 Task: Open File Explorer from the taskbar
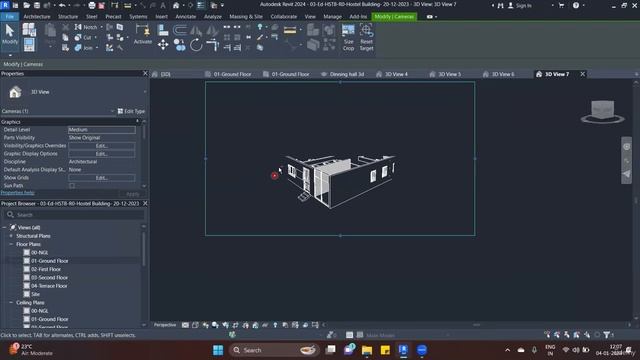pyautogui.click(x=367, y=350)
